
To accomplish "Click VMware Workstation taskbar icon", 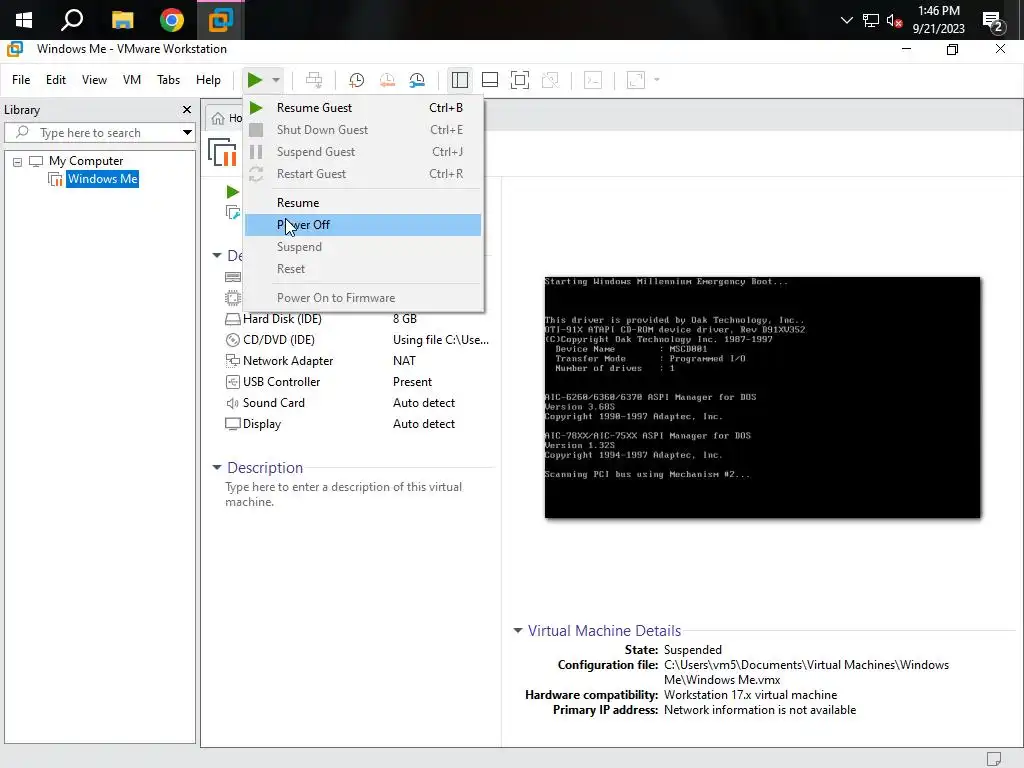I will [x=221, y=20].
